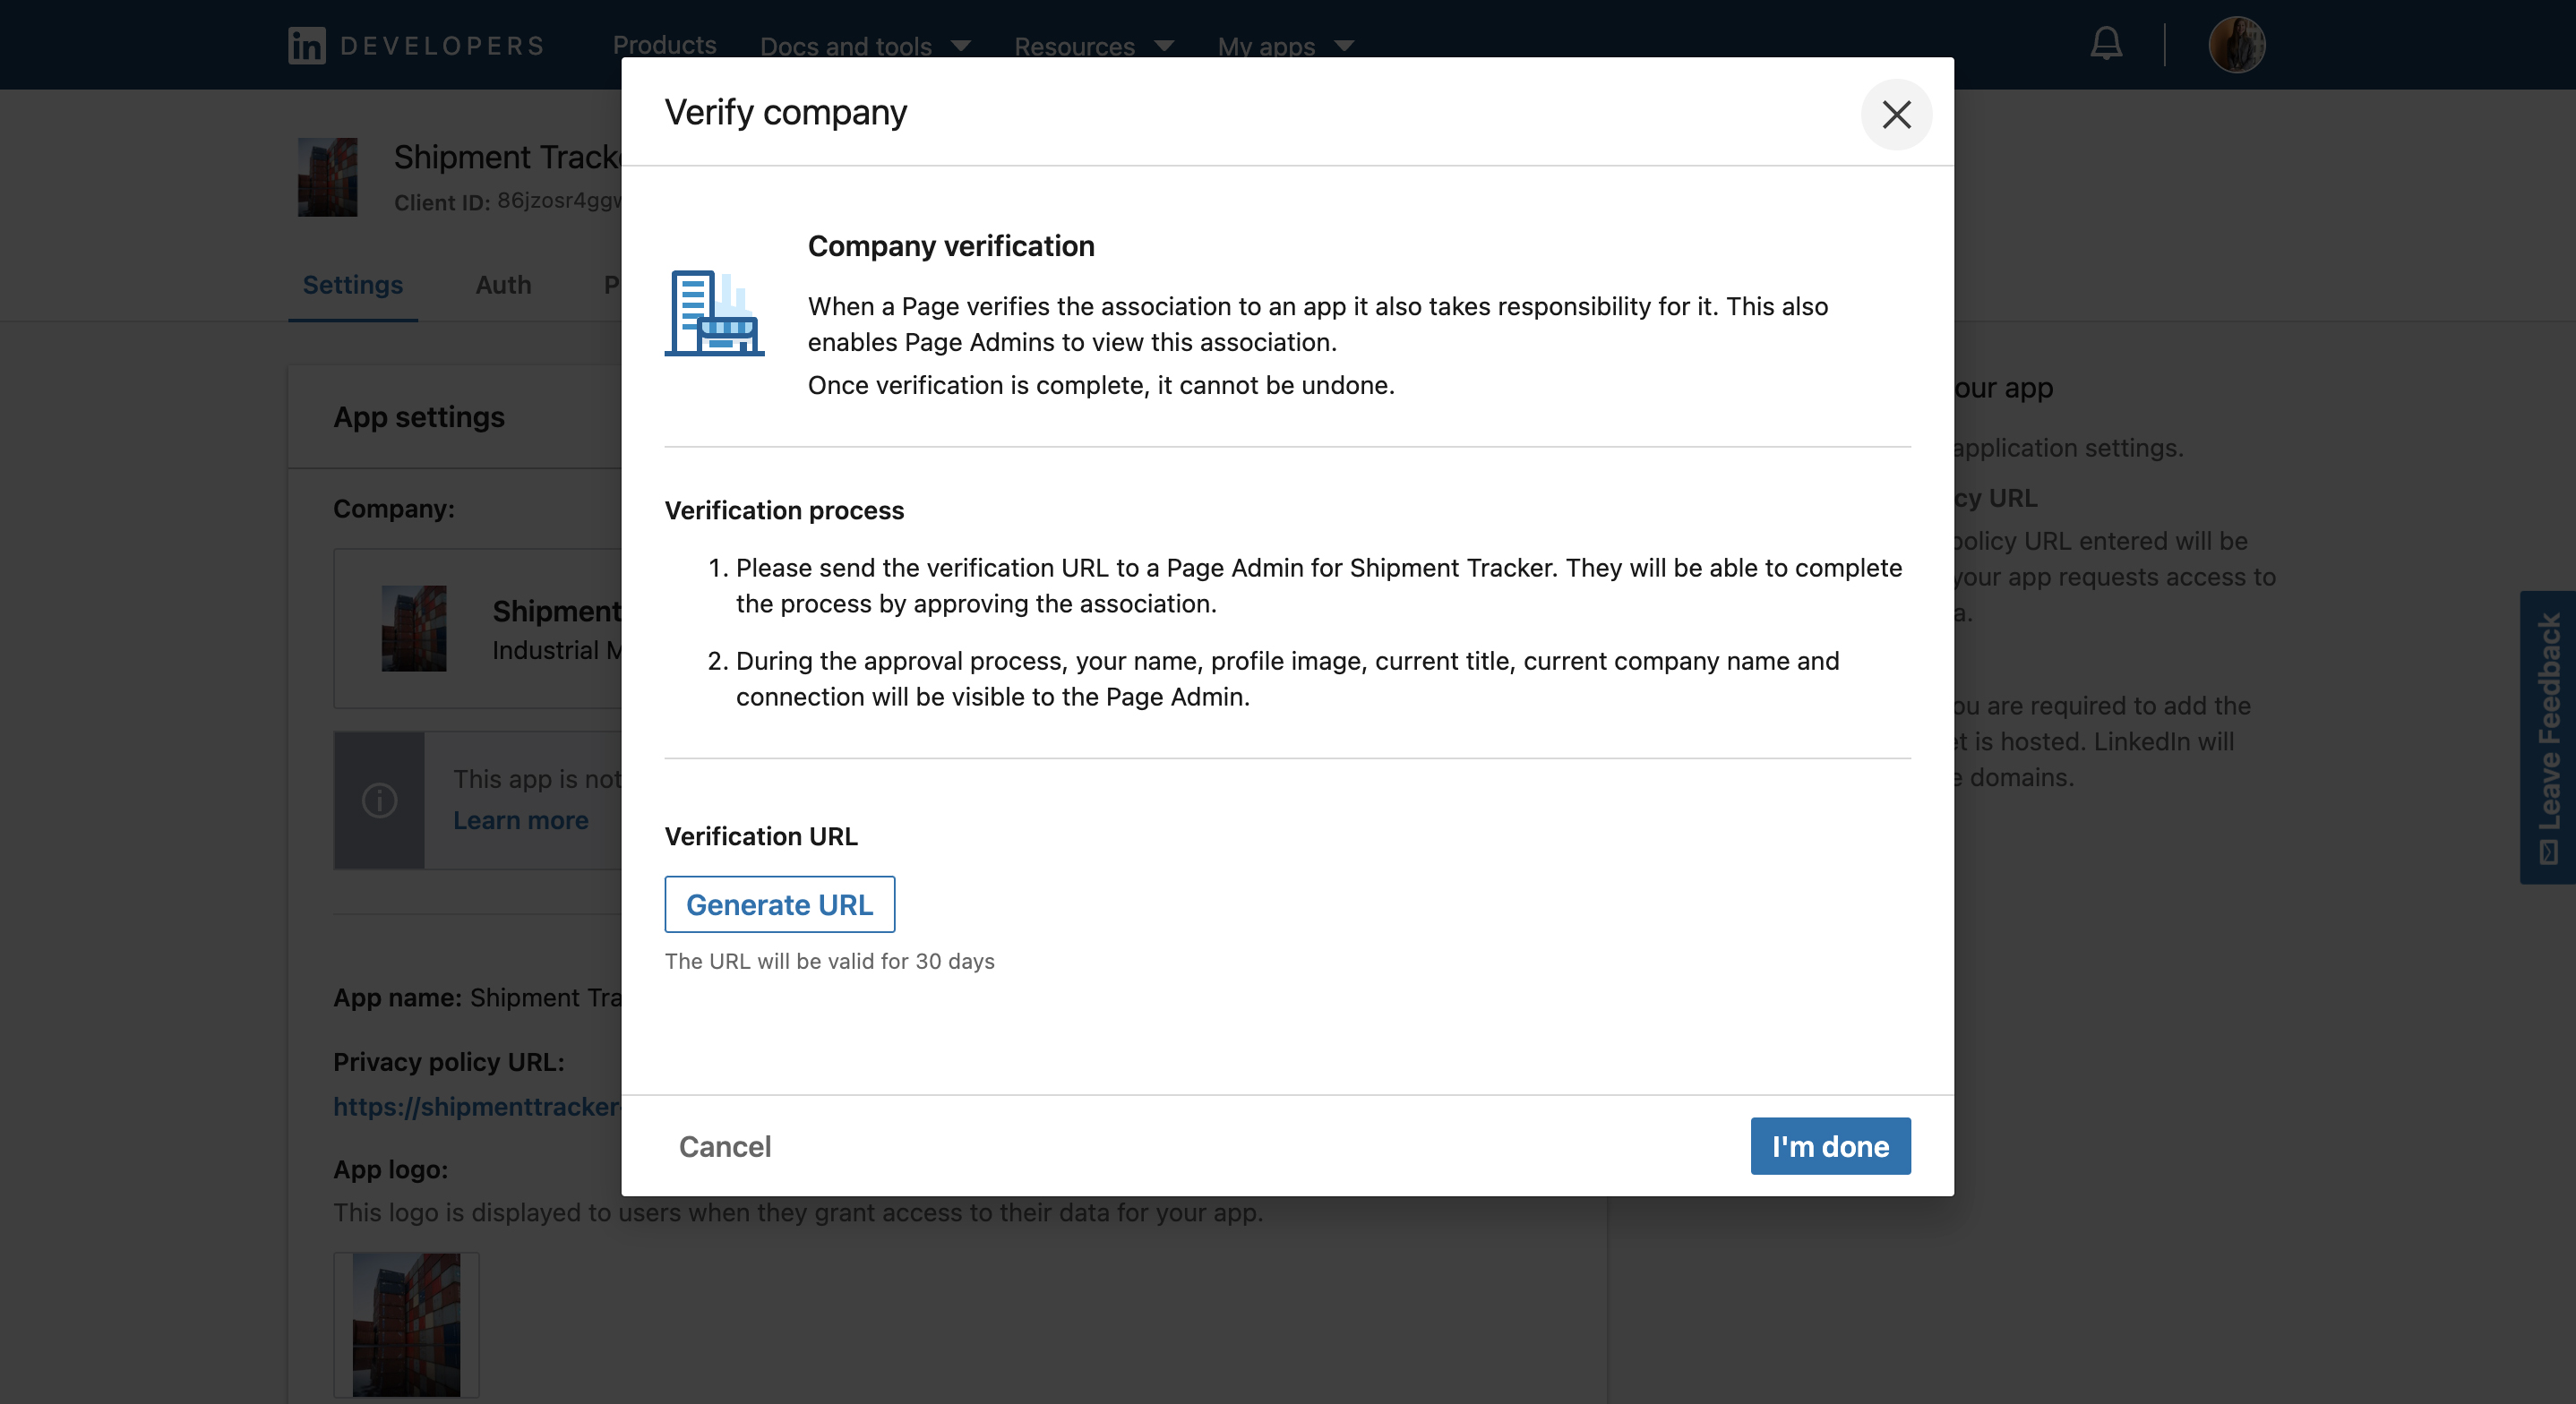Select the Settings tab

[352, 285]
